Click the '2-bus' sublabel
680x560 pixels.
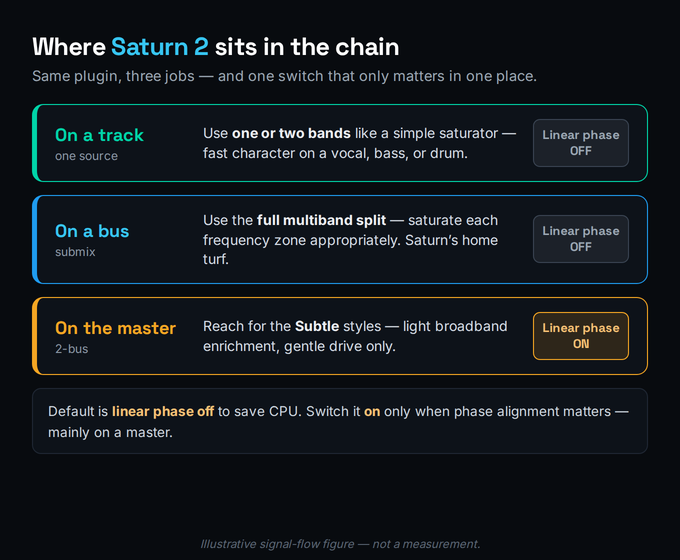72,349
